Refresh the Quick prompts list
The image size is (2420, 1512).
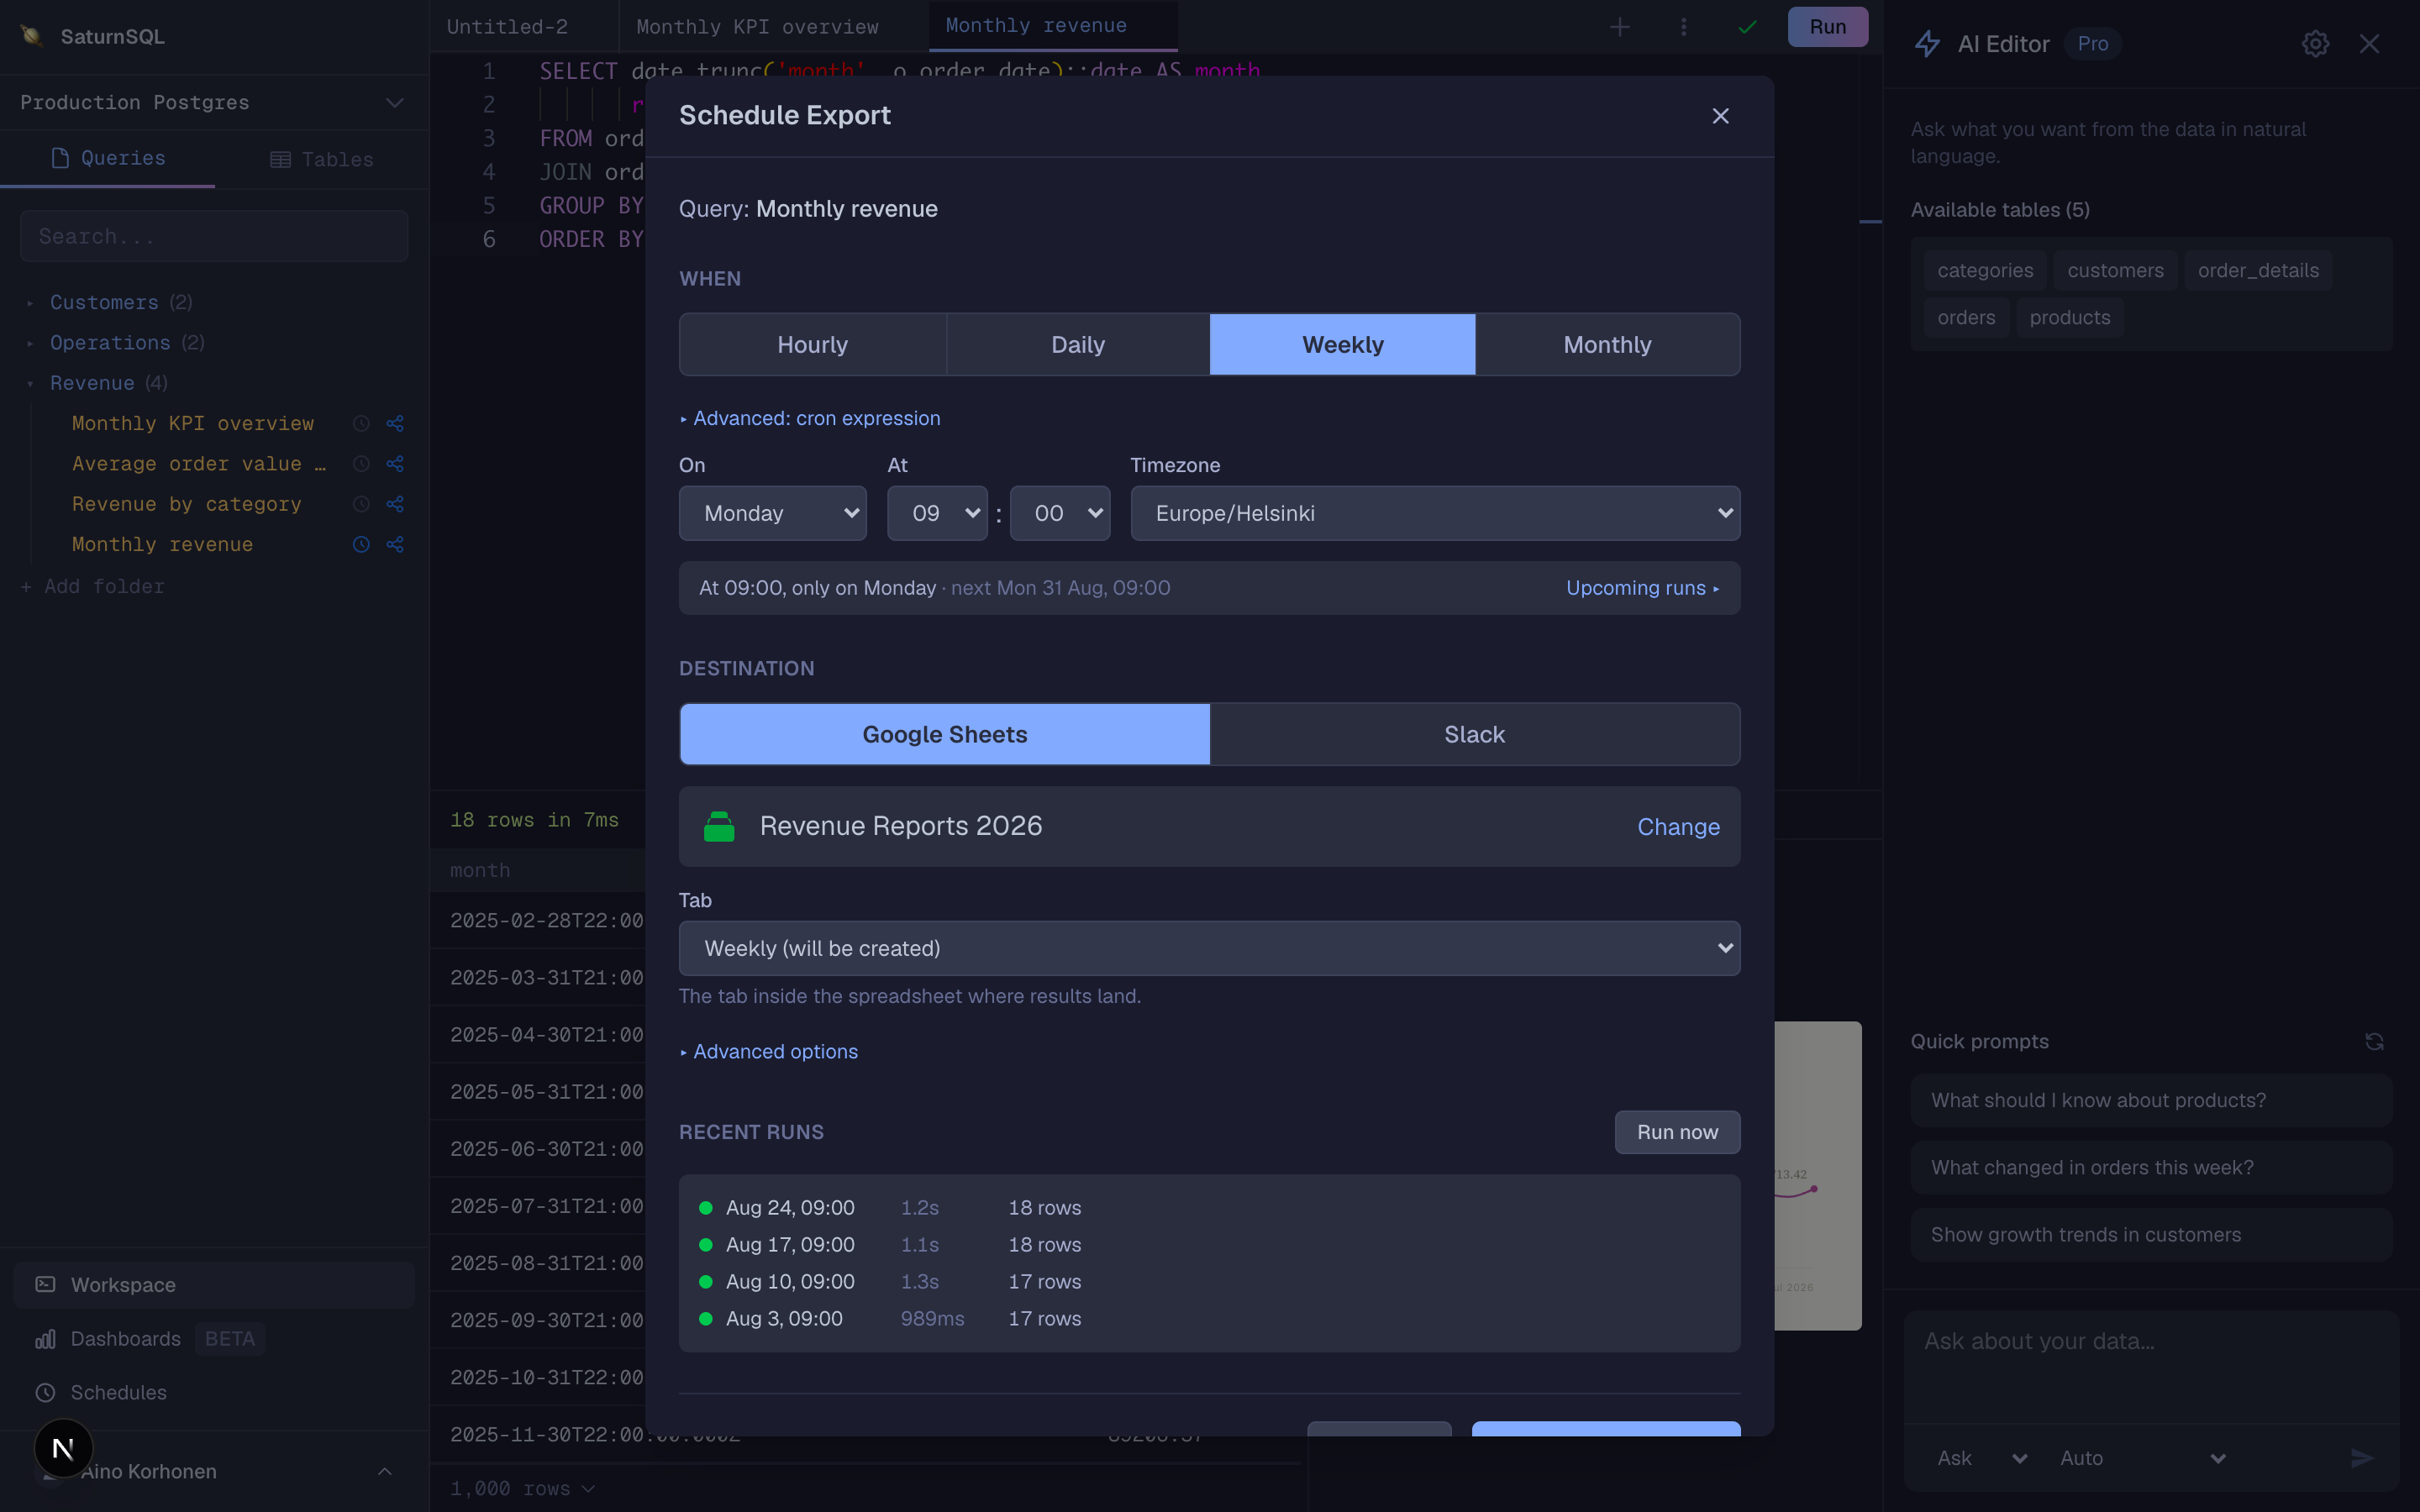click(2374, 1042)
